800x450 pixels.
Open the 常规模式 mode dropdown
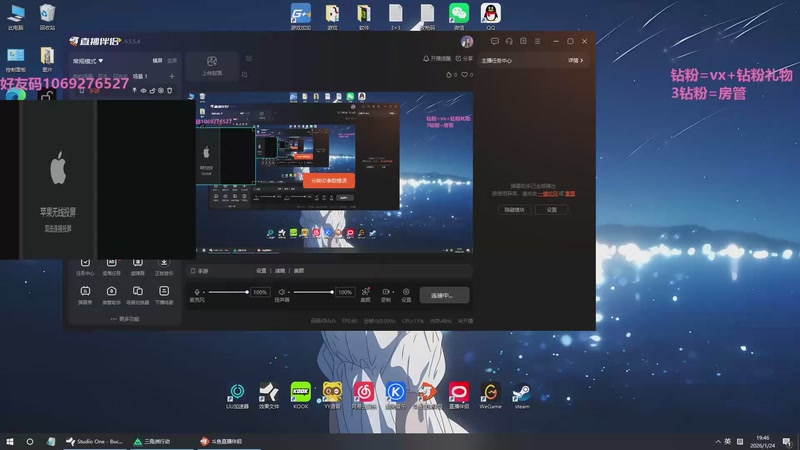88,61
